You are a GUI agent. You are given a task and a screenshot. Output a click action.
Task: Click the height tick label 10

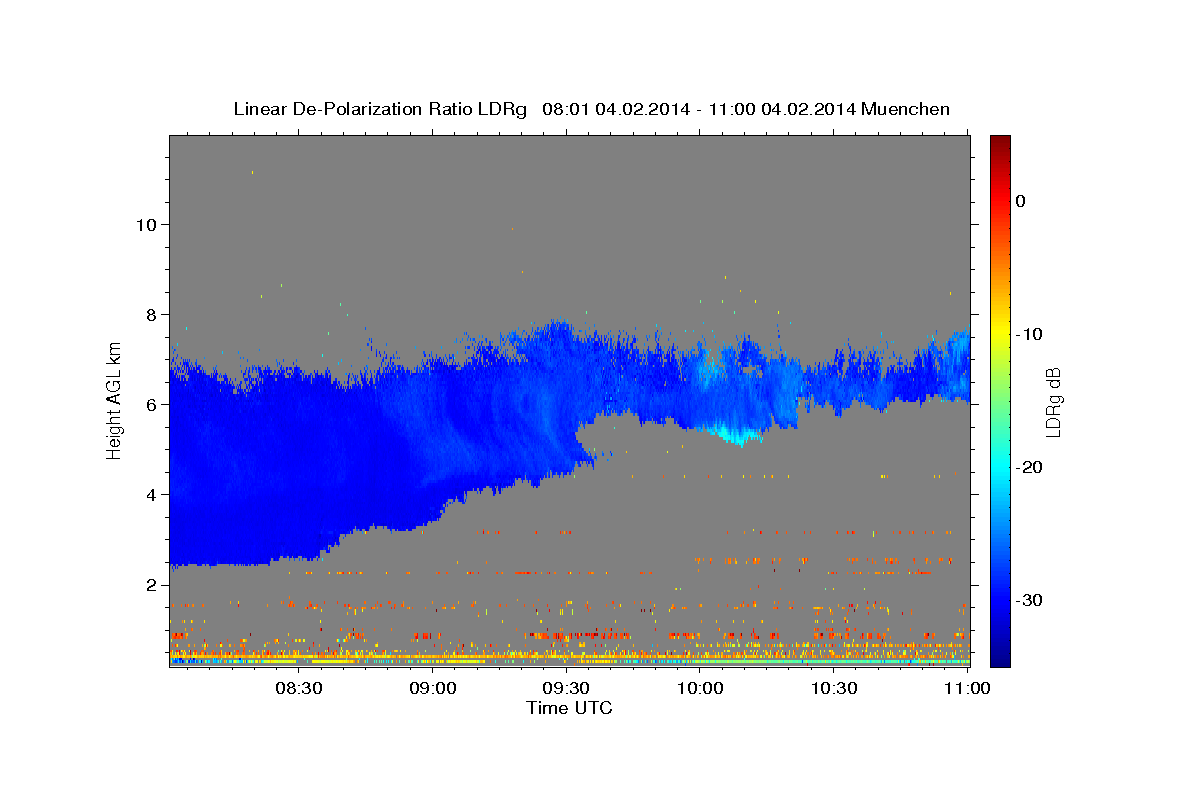[x=146, y=224]
